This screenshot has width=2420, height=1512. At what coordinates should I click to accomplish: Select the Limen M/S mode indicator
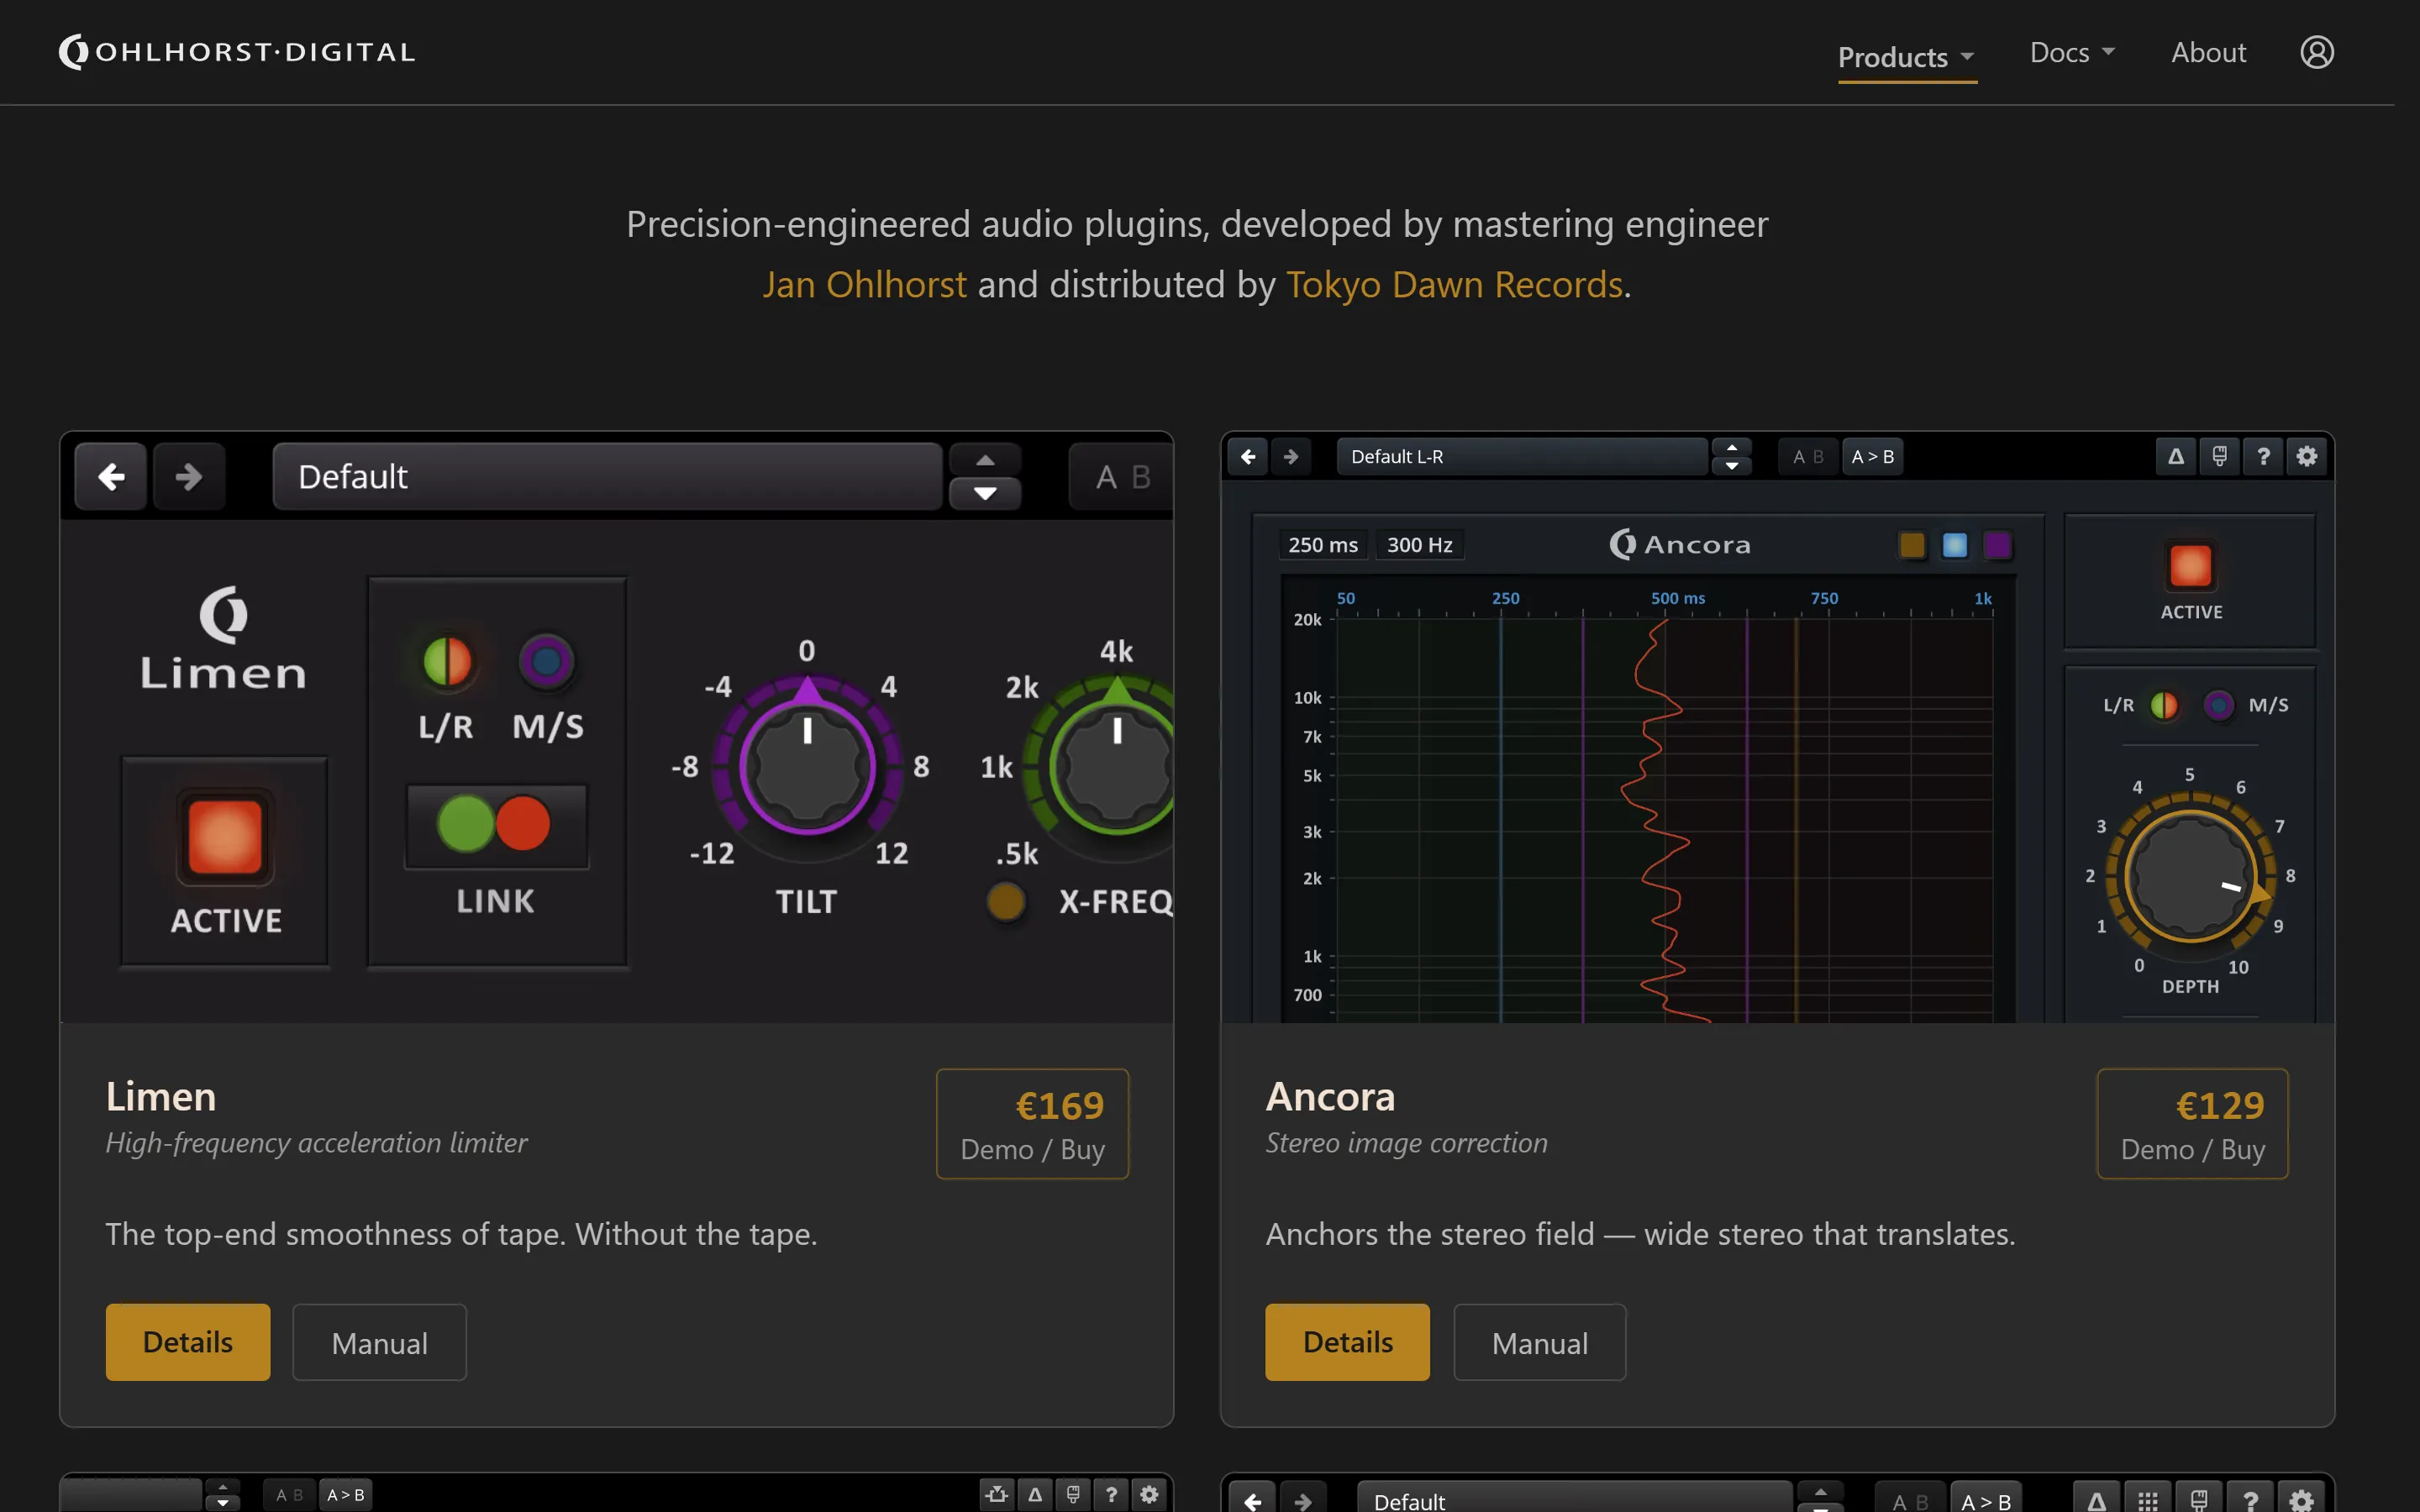tap(546, 661)
